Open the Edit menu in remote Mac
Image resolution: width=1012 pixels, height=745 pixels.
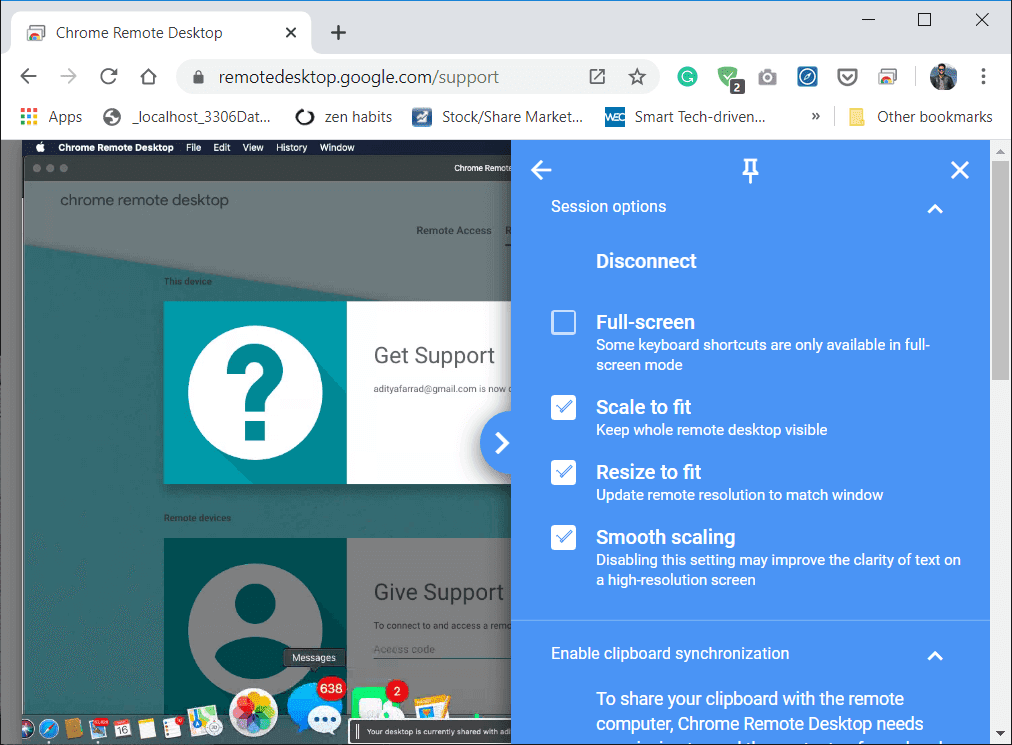click(222, 147)
